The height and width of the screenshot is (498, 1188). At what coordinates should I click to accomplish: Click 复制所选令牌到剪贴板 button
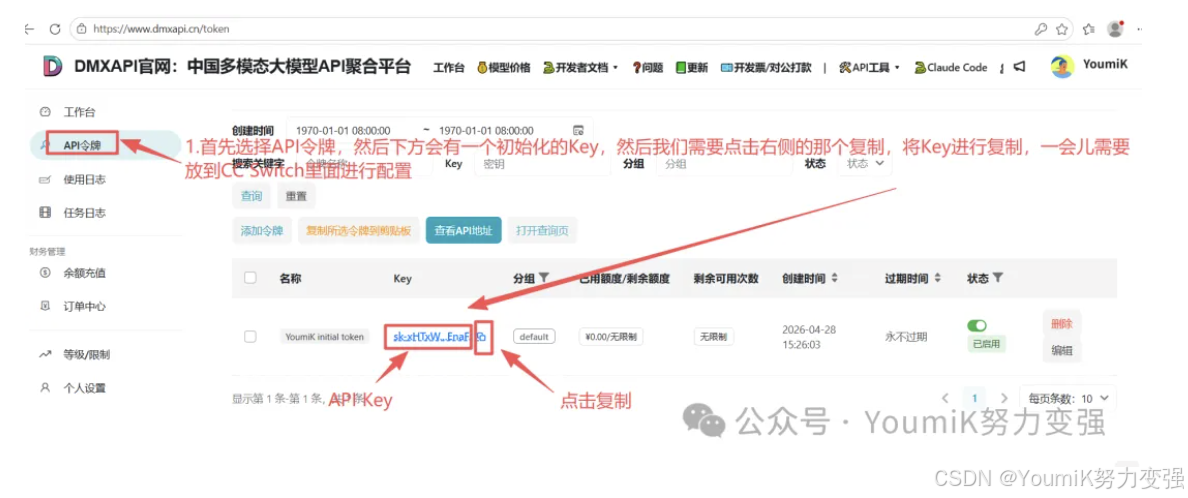[358, 230]
